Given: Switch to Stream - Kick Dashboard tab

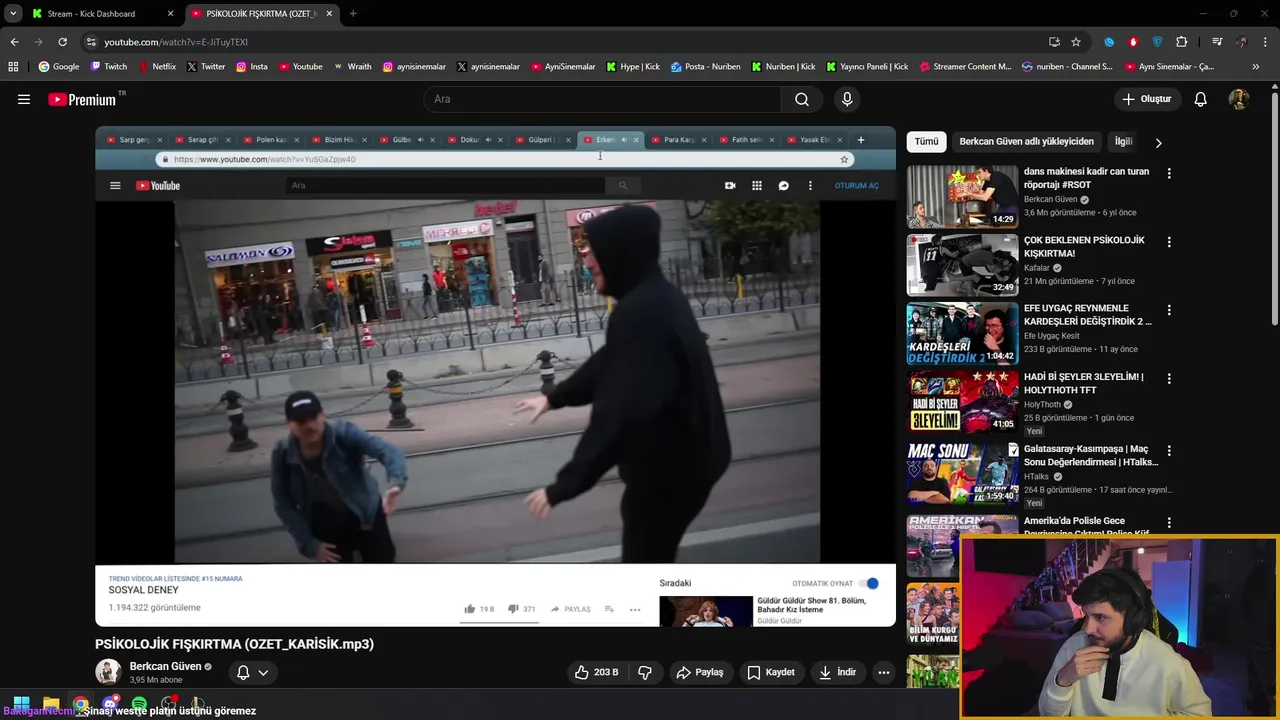Looking at the screenshot, I should click(x=92, y=14).
